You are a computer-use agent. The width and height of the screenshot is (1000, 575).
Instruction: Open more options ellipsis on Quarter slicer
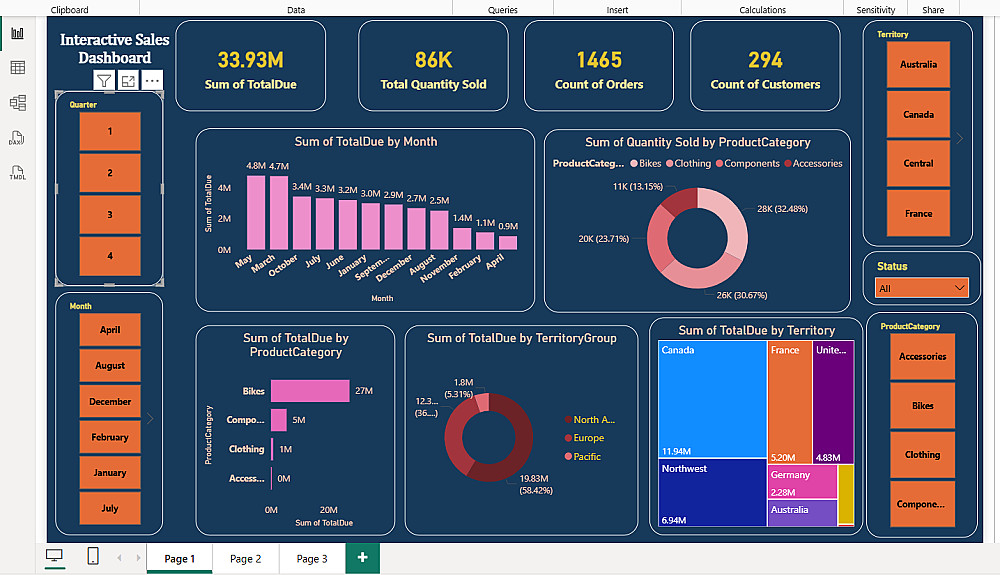(x=152, y=81)
